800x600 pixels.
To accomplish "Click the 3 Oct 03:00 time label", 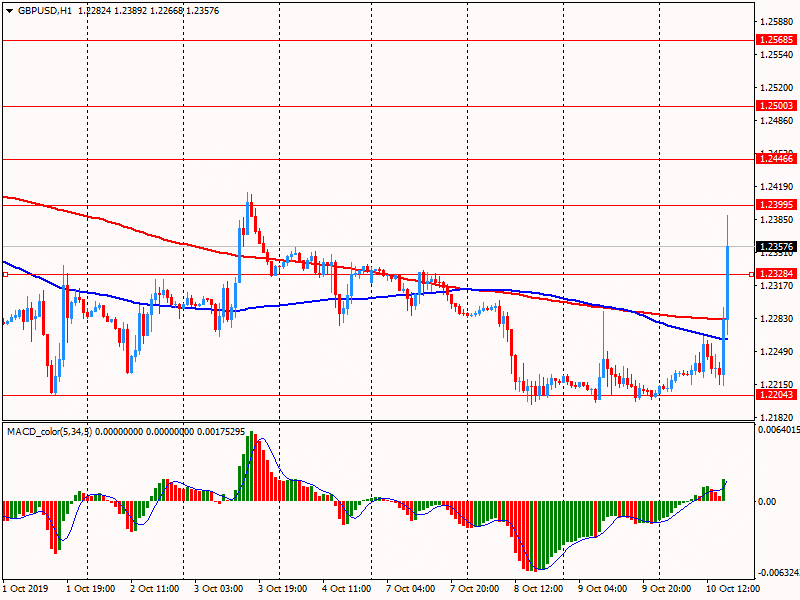I will (218, 589).
